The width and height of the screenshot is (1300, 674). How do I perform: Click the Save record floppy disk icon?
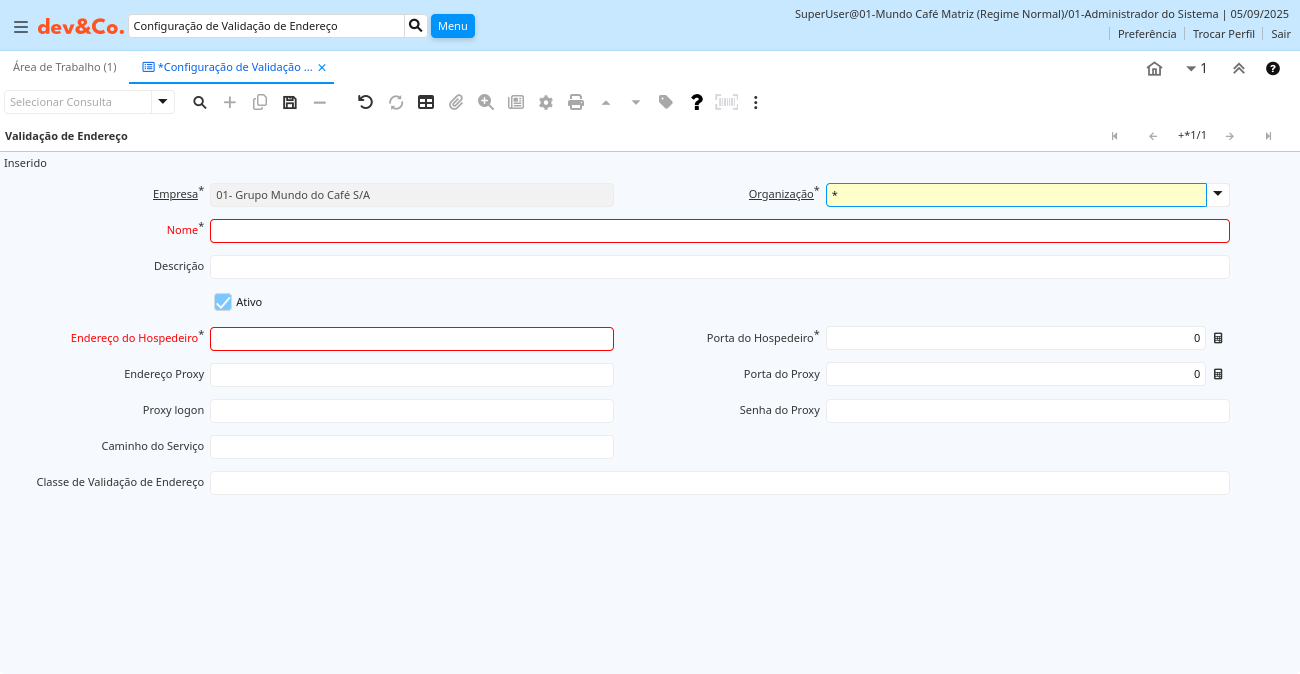[290, 102]
